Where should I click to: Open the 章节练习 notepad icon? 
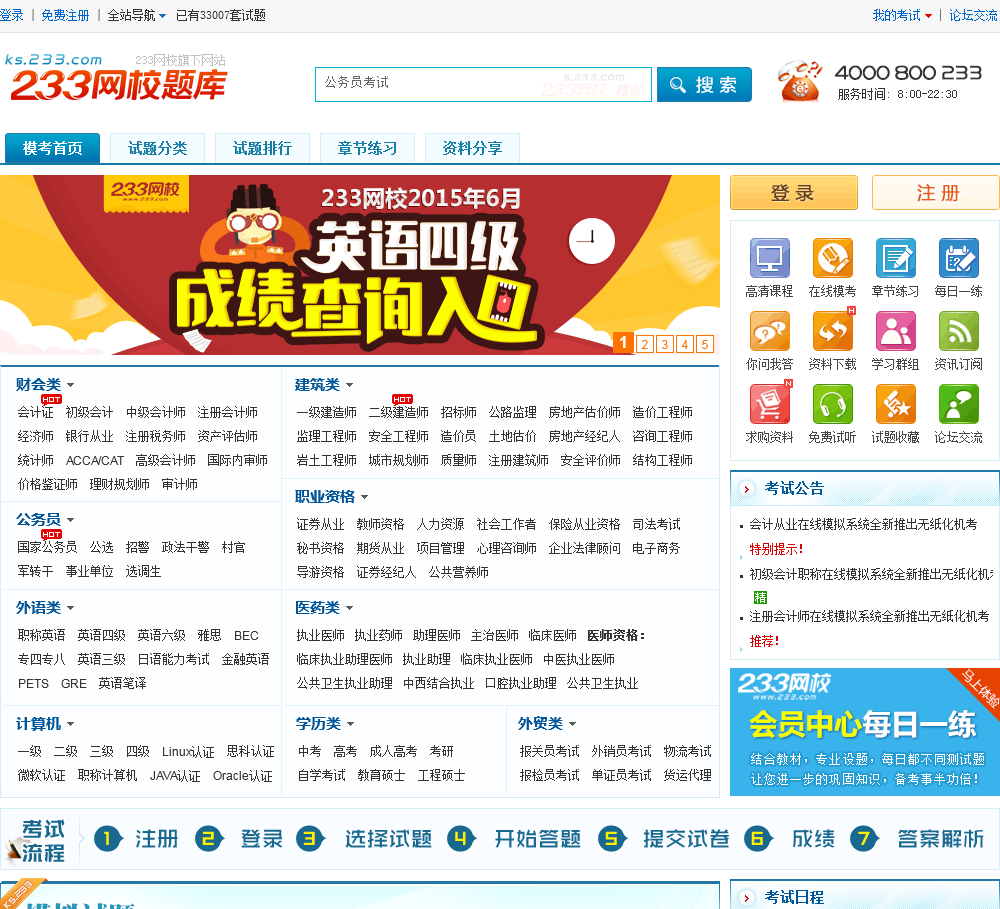[895, 258]
